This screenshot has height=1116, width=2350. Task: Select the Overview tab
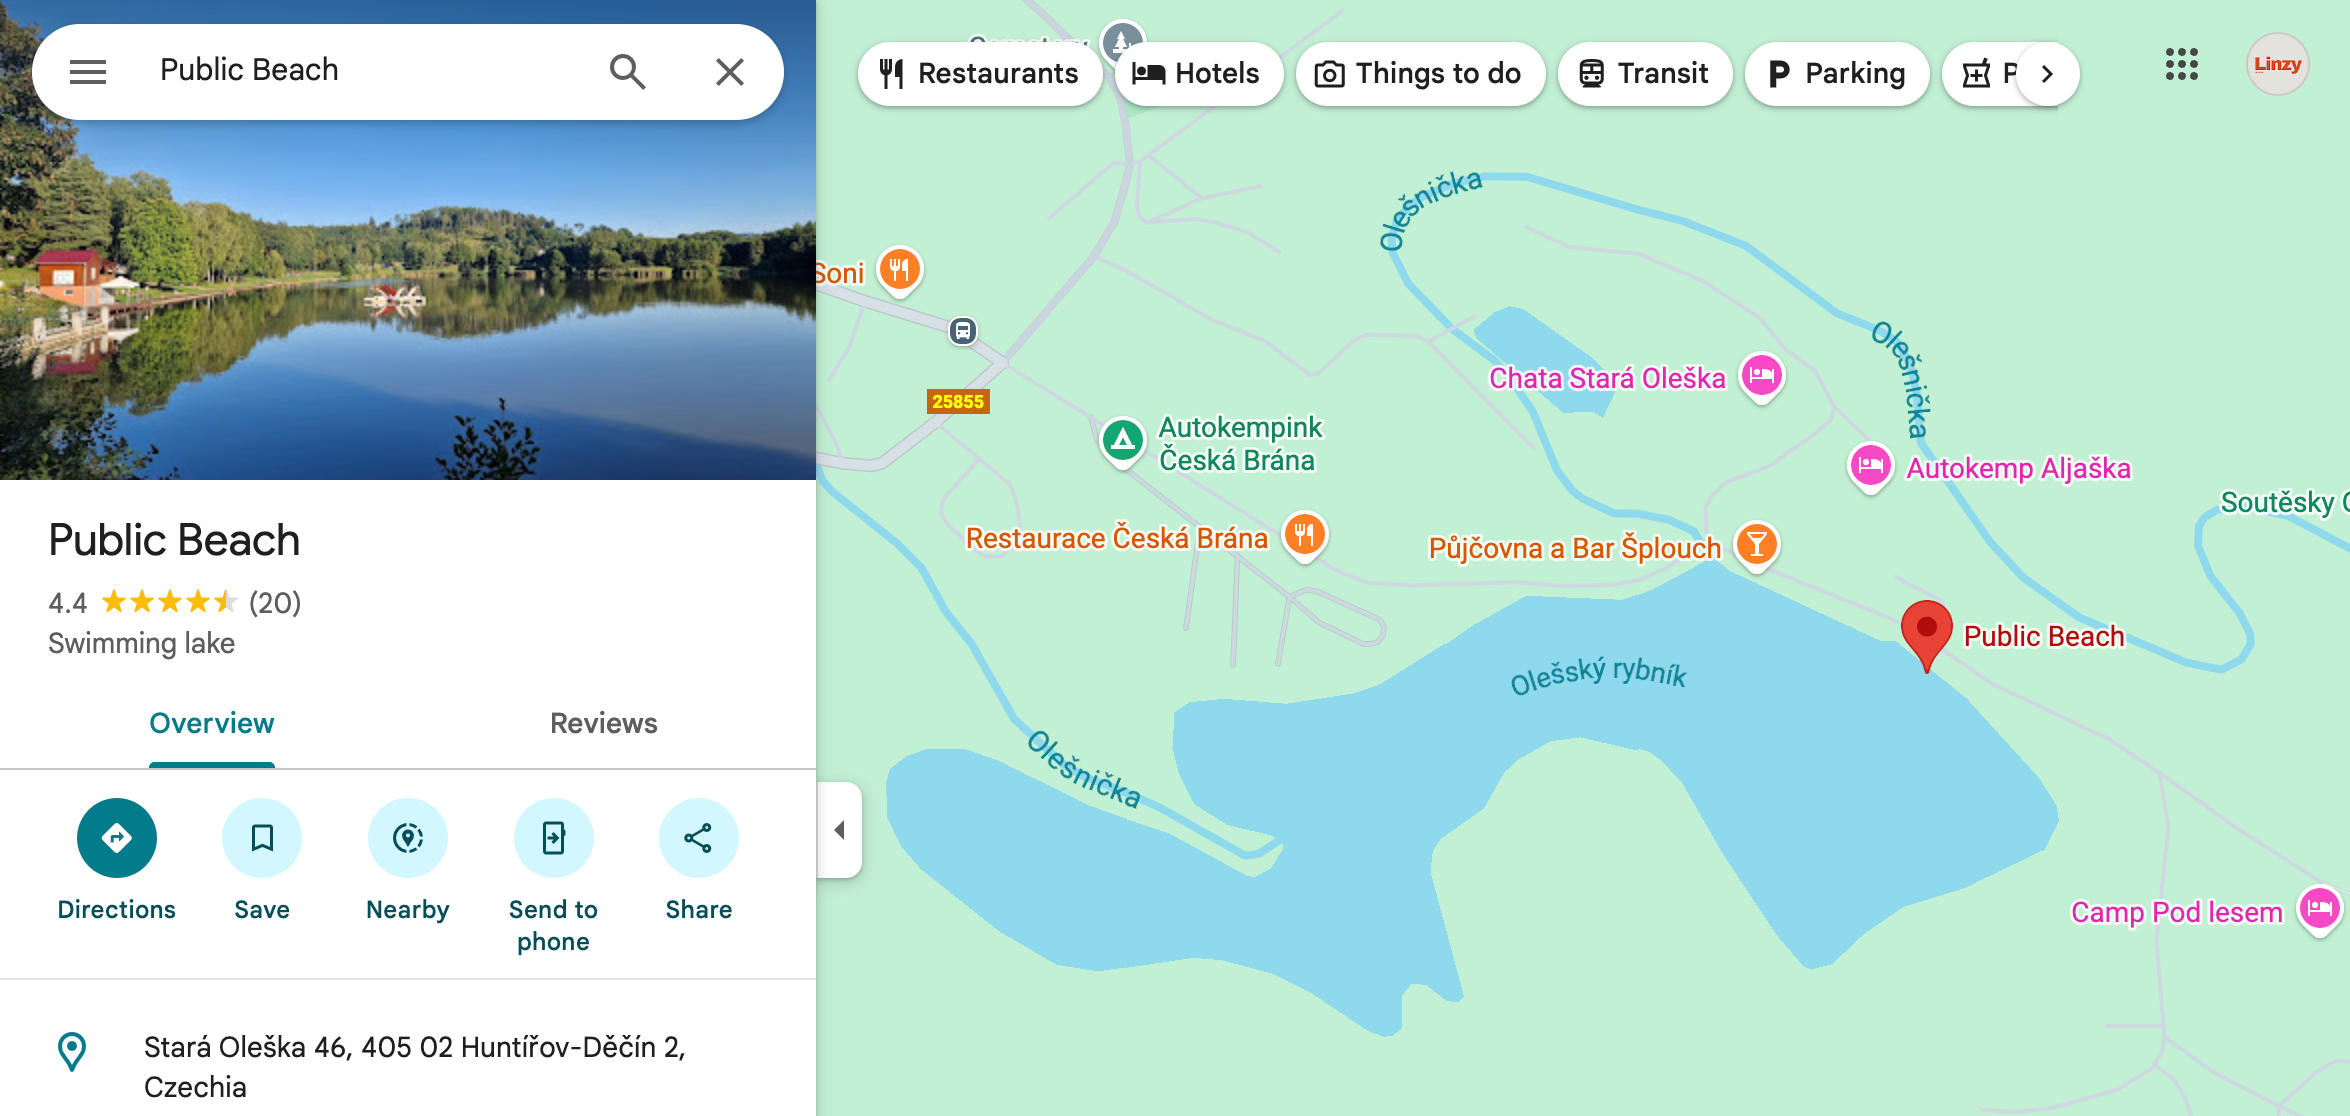(211, 723)
